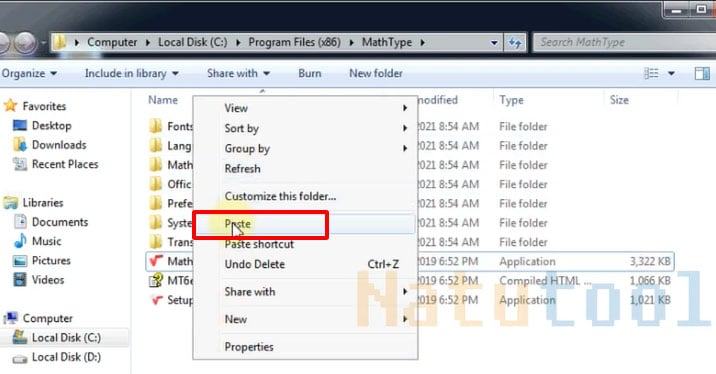Open the address bar history dropdown
Image resolution: width=716 pixels, height=374 pixels.
pos(494,42)
